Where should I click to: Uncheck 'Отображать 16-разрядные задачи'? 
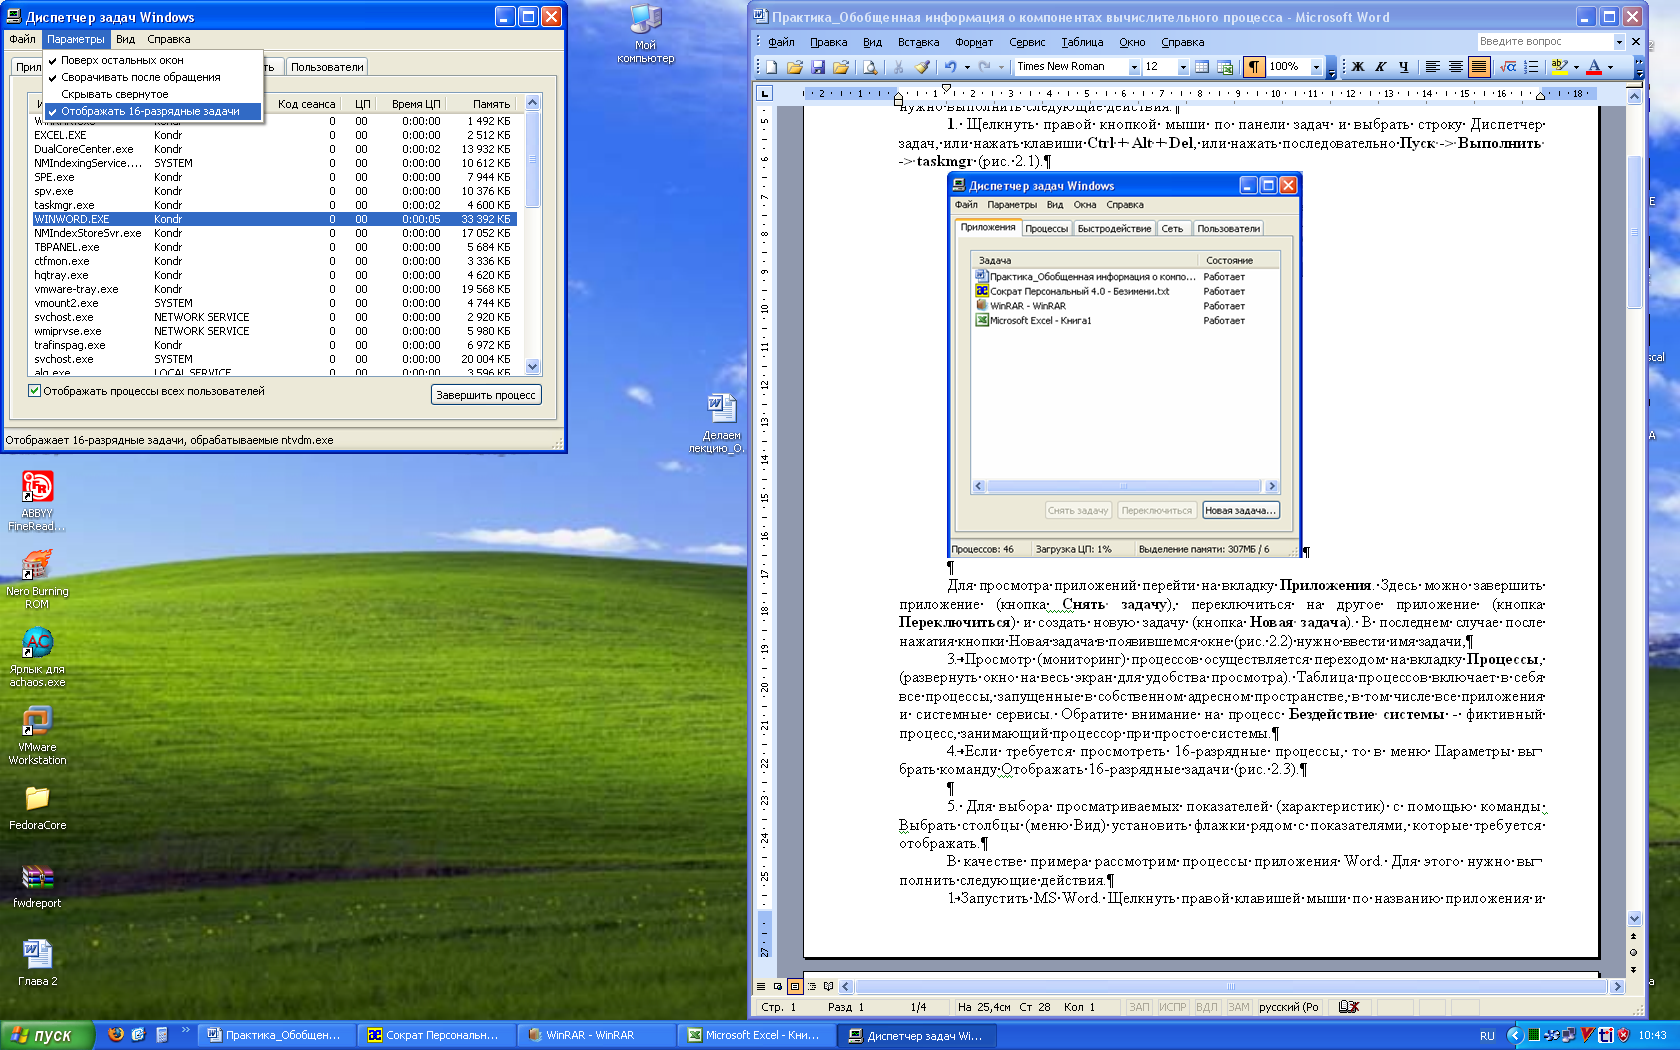click(152, 111)
